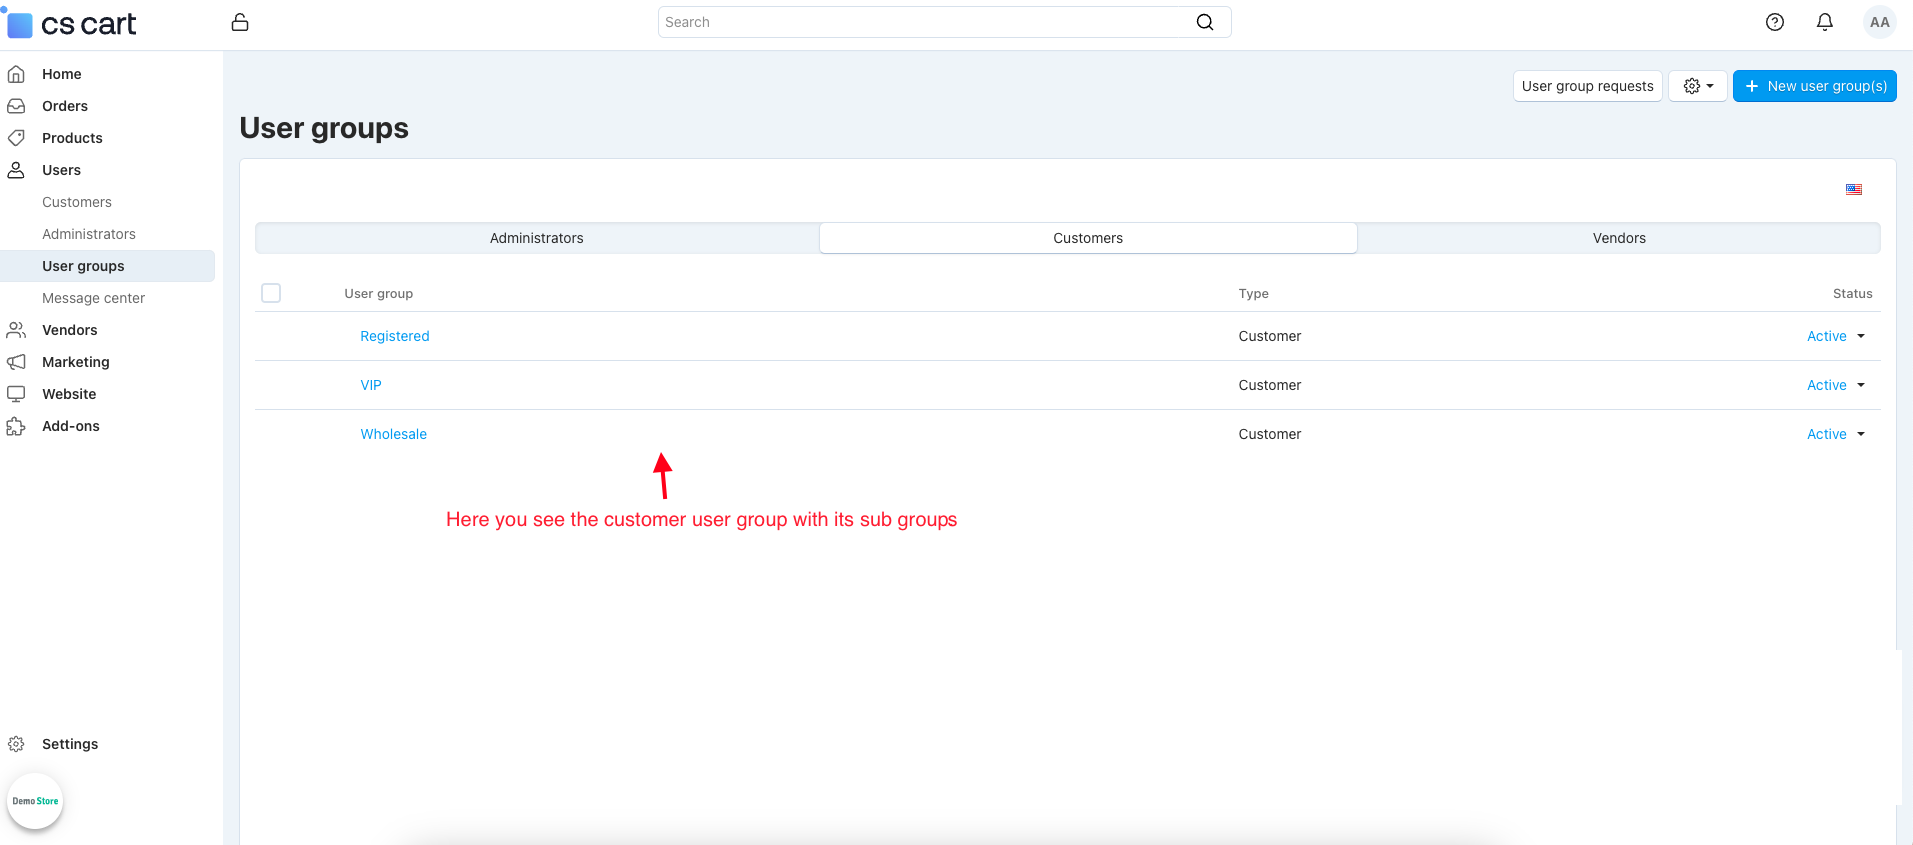Switch to the Administrators tab

tap(537, 238)
